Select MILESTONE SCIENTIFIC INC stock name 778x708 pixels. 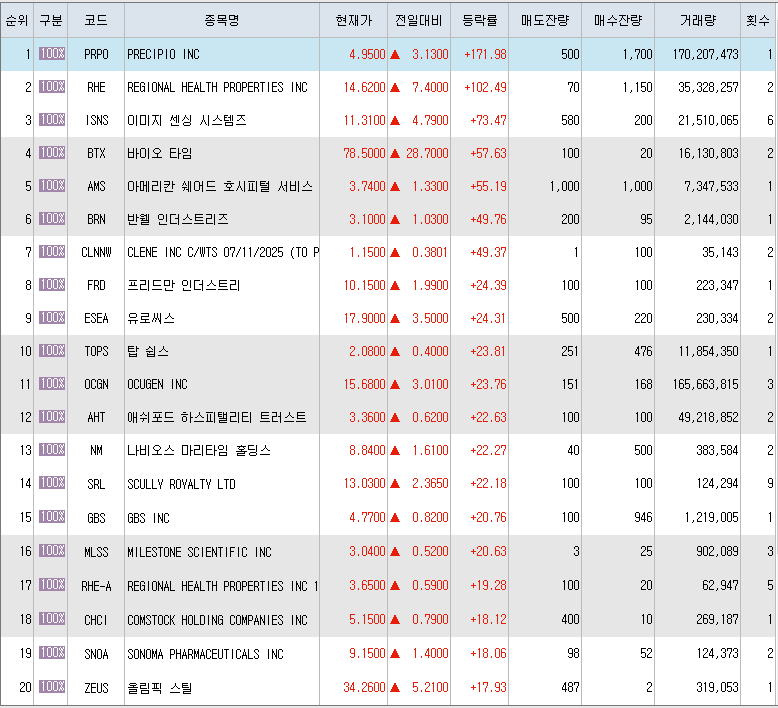199,552
